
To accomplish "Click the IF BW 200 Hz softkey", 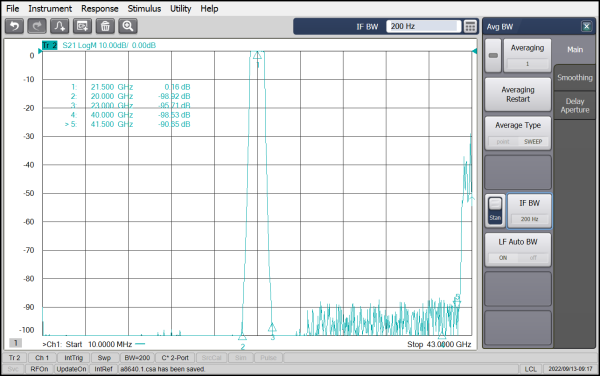I will (529, 211).
